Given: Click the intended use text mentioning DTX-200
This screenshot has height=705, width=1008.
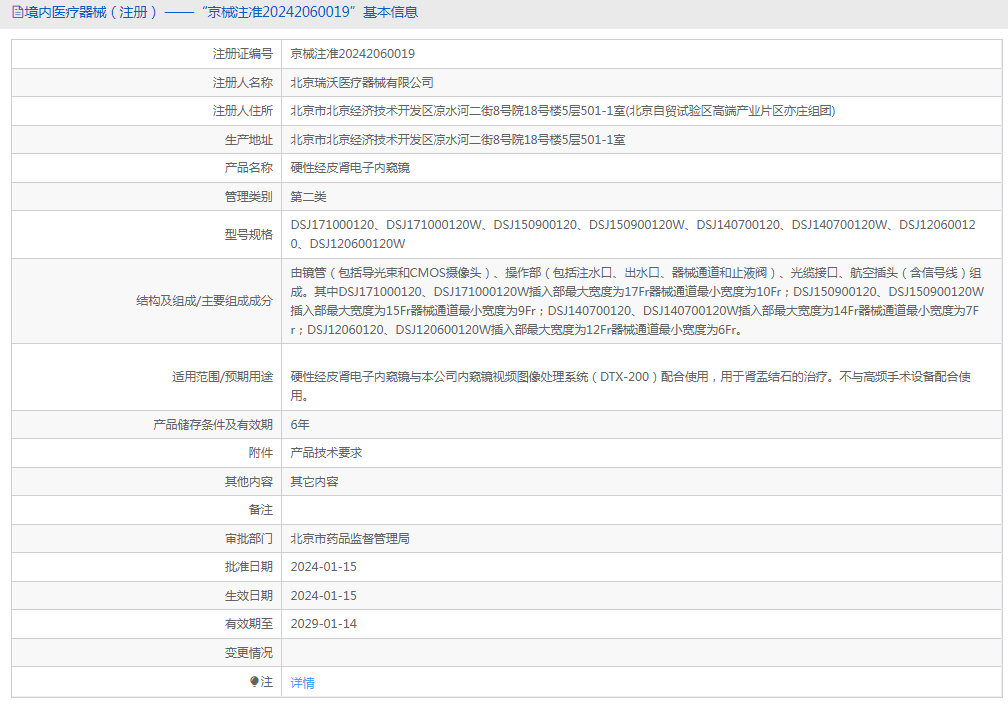Looking at the screenshot, I should 630,386.
